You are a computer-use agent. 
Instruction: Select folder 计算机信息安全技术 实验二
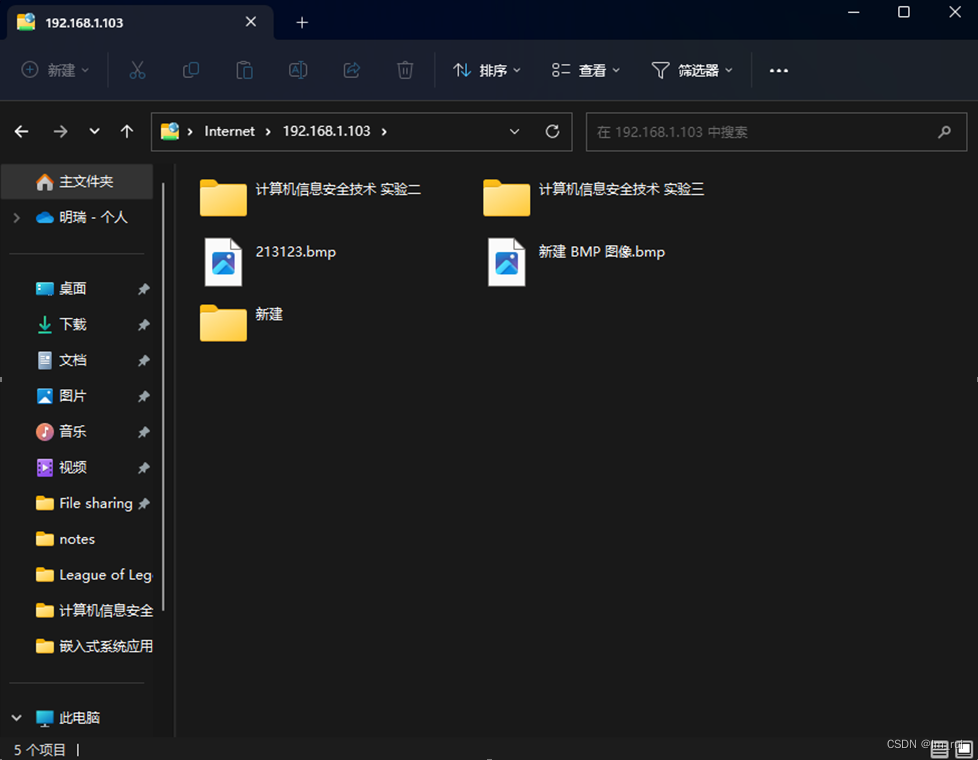tap(311, 197)
